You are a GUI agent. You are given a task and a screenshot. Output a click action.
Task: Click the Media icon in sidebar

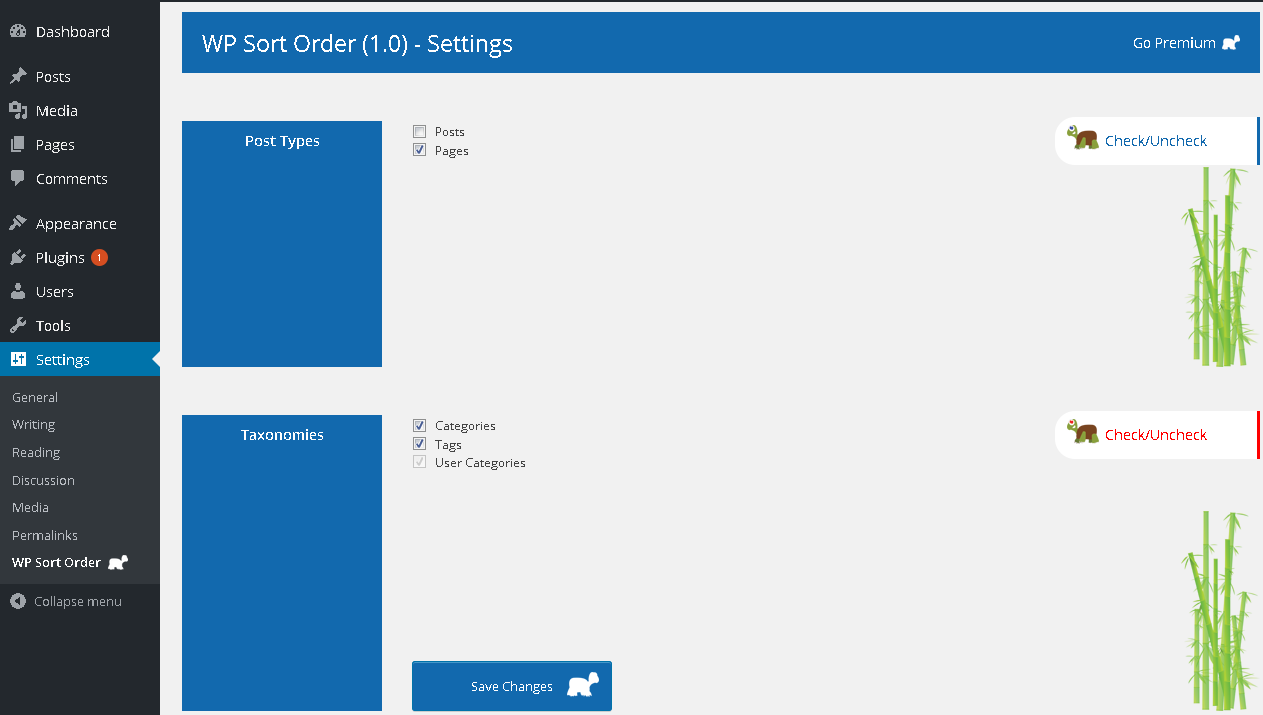18,110
